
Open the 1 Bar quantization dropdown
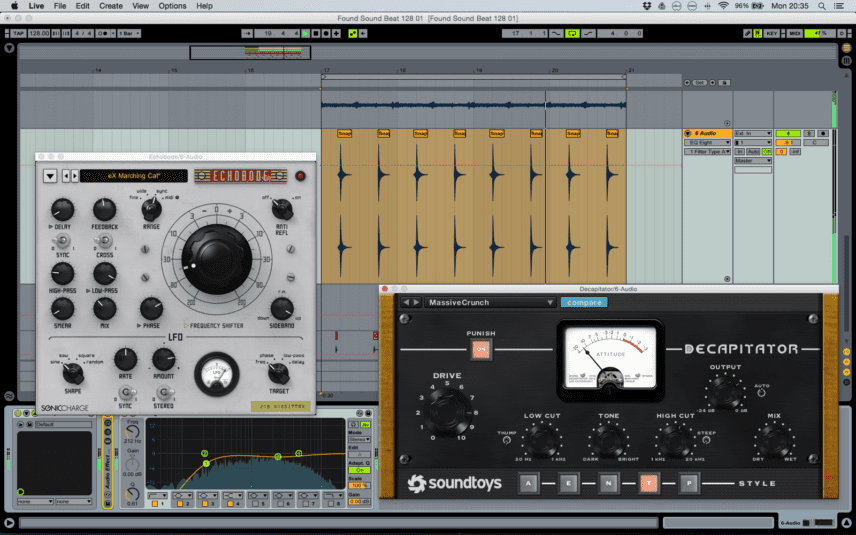(x=129, y=33)
